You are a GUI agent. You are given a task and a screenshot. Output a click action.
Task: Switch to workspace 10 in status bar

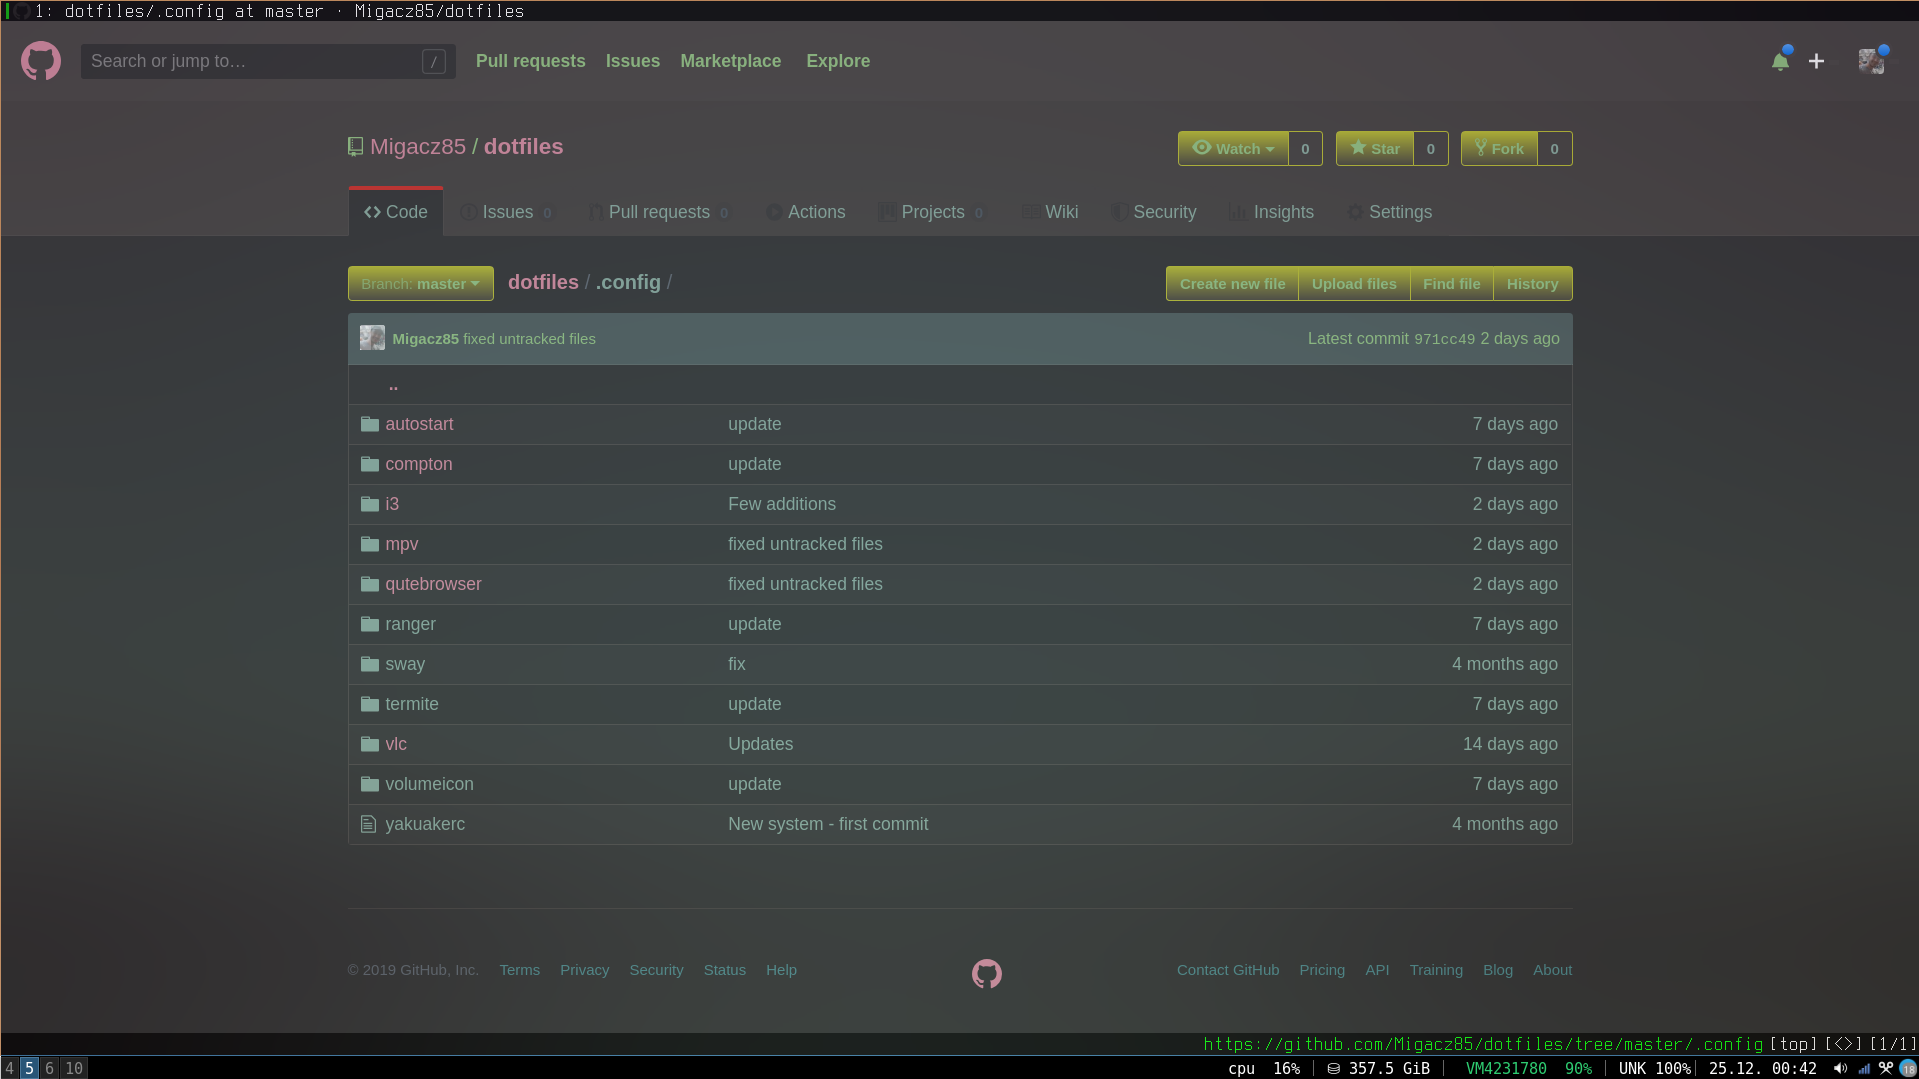(74, 1068)
